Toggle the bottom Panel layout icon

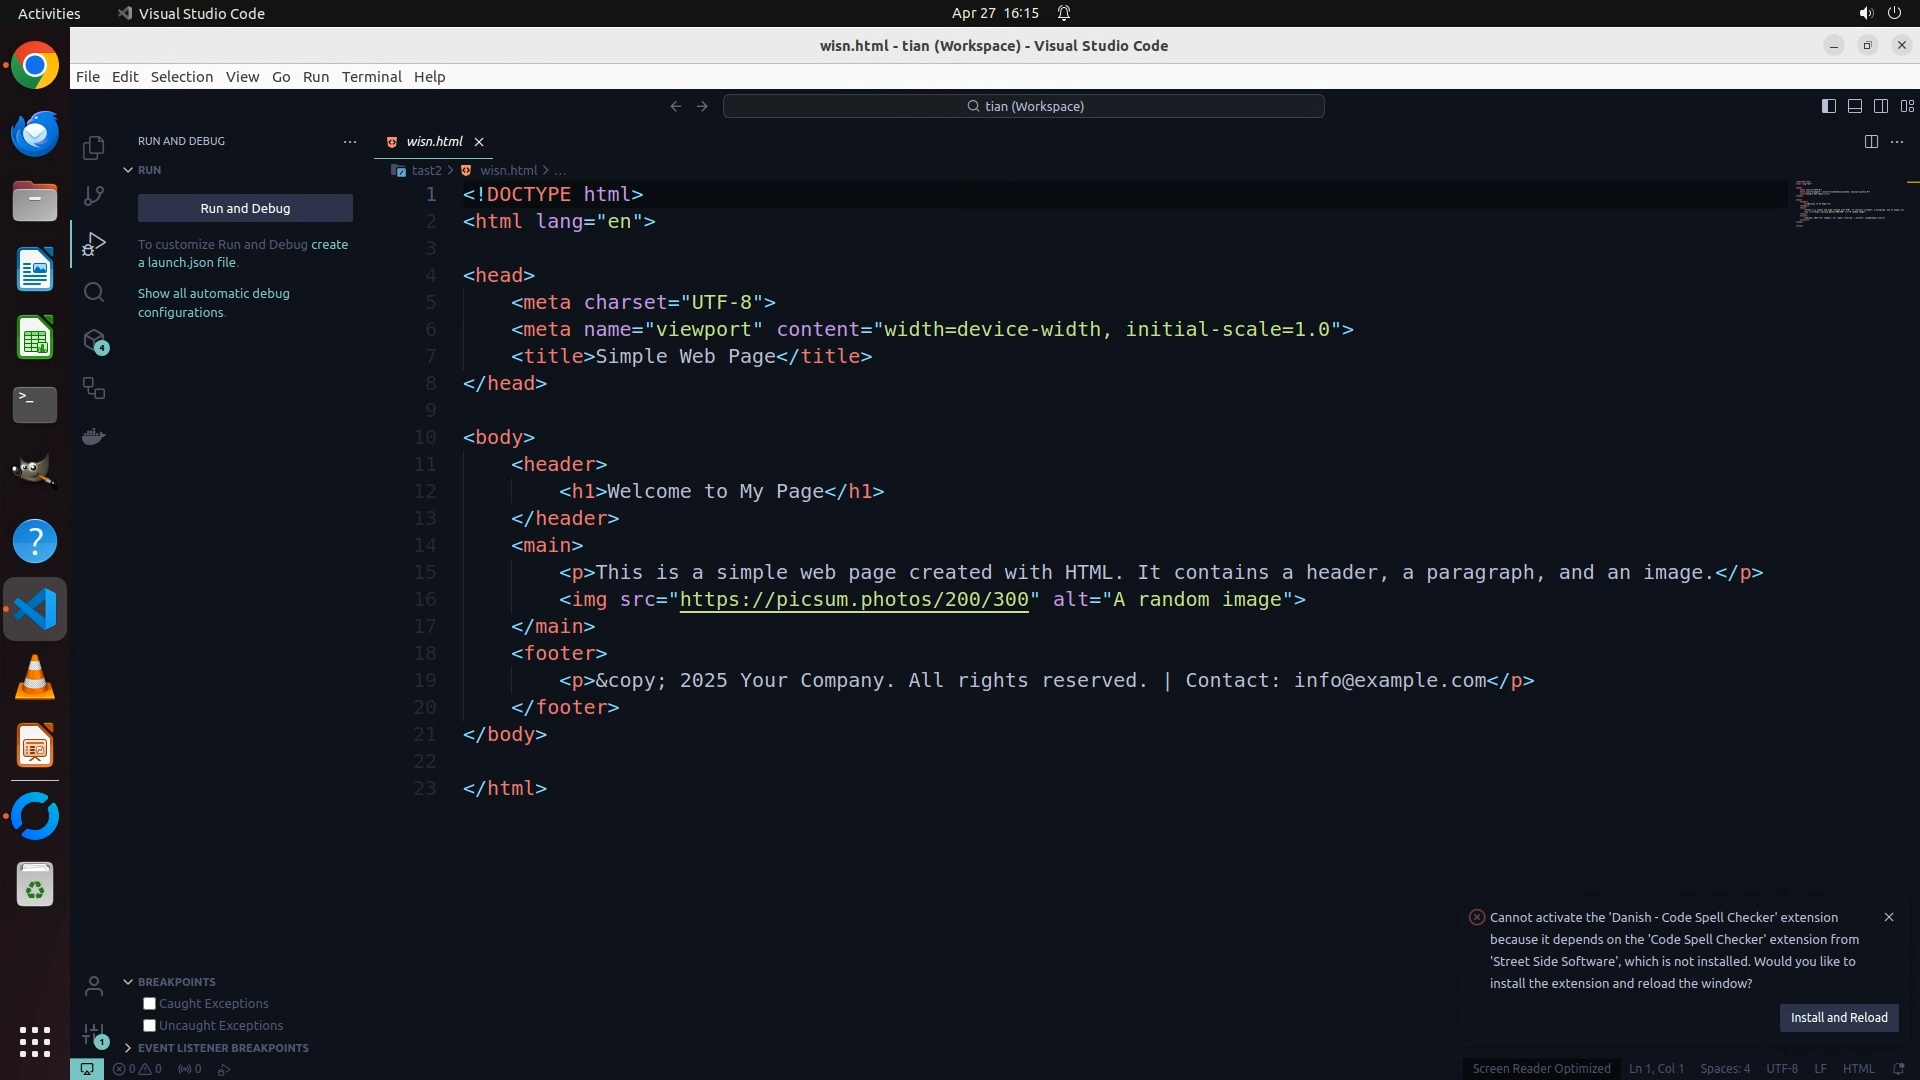tap(1854, 106)
